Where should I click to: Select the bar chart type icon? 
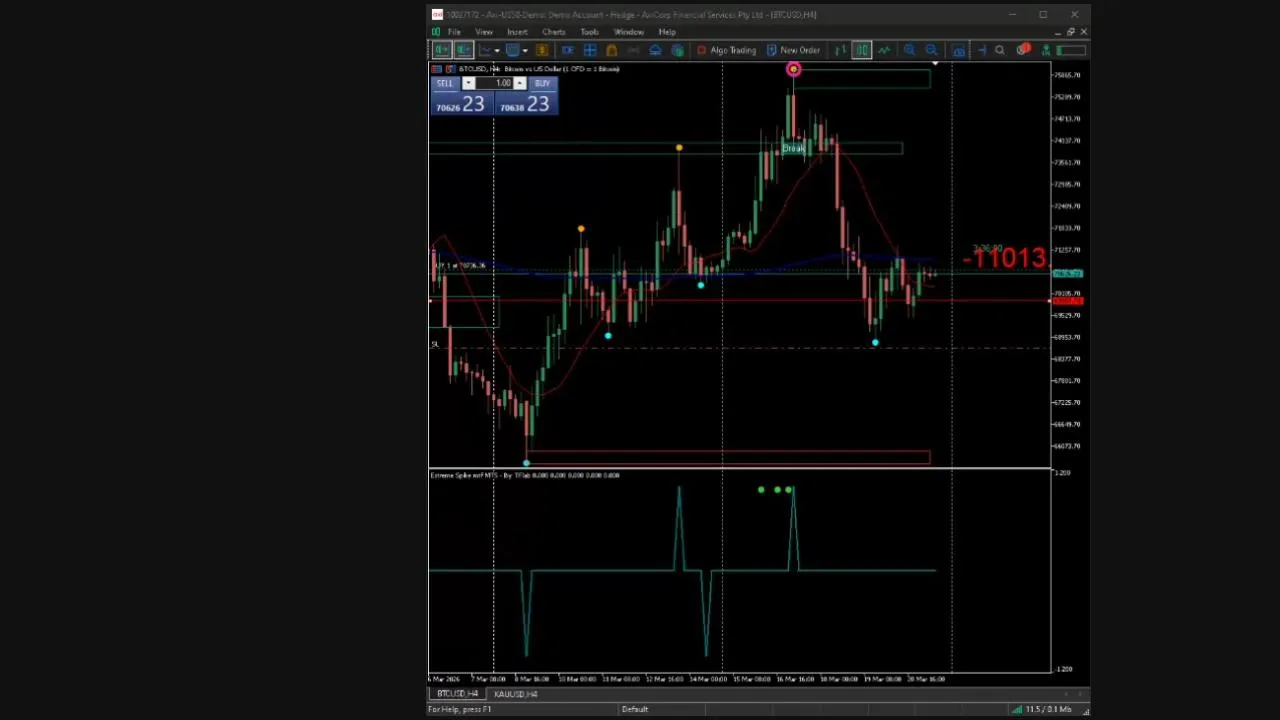(x=840, y=50)
